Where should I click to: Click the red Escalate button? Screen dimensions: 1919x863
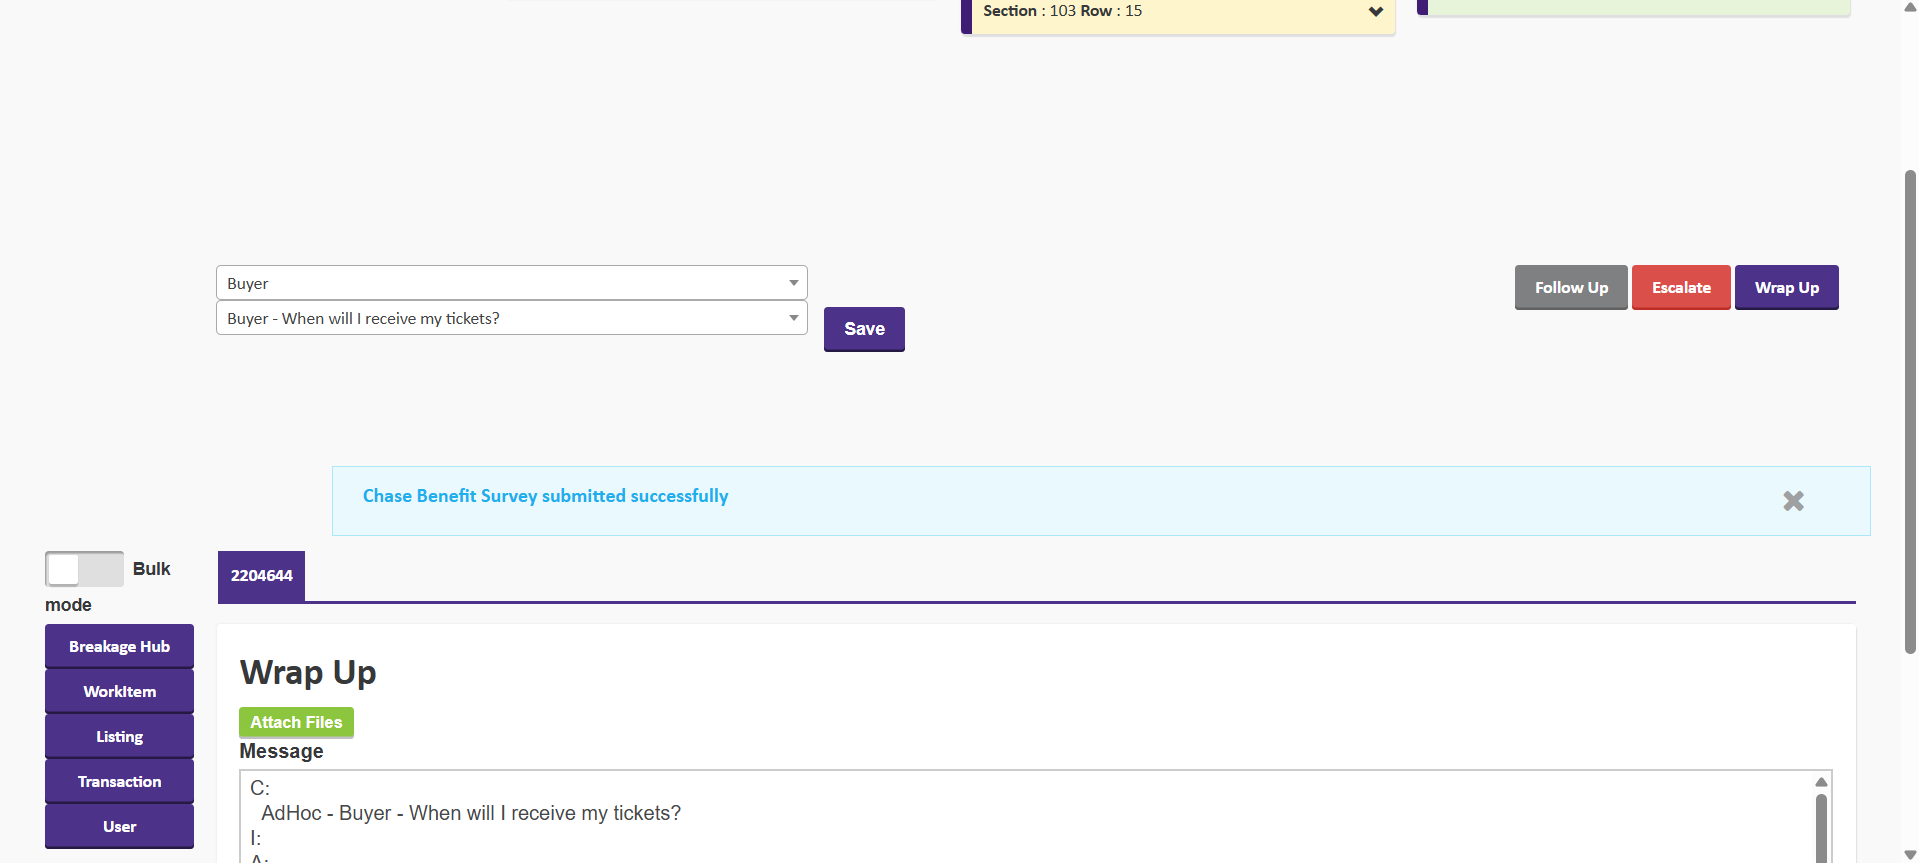coord(1680,288)
